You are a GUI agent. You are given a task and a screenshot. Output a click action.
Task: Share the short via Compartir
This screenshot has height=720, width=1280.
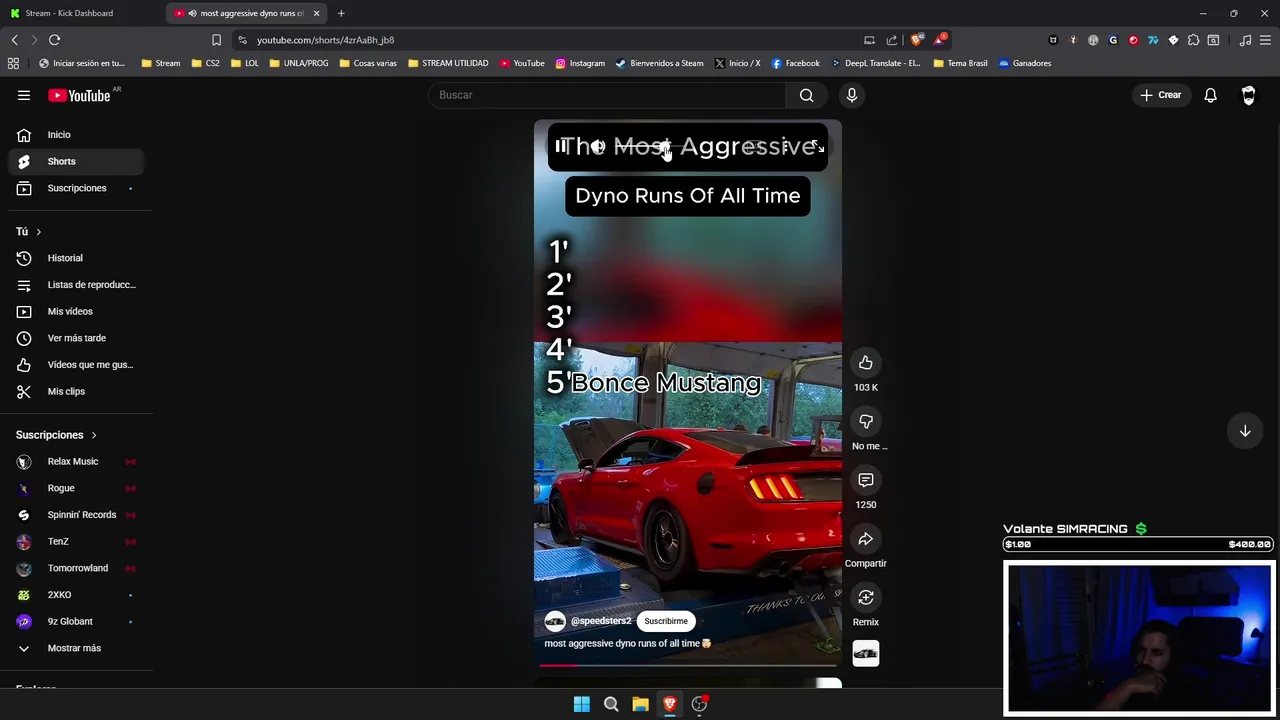pos(866,539)
